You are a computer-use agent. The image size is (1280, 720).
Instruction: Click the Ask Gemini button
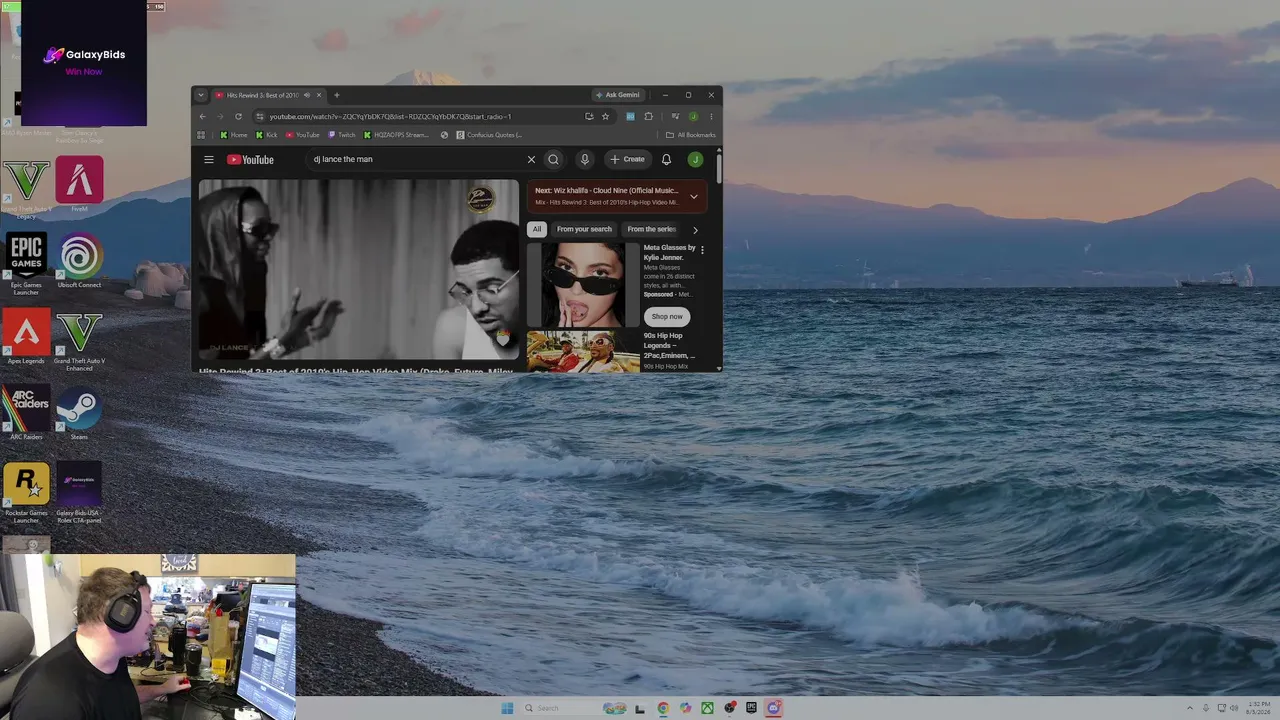(617, 95)
